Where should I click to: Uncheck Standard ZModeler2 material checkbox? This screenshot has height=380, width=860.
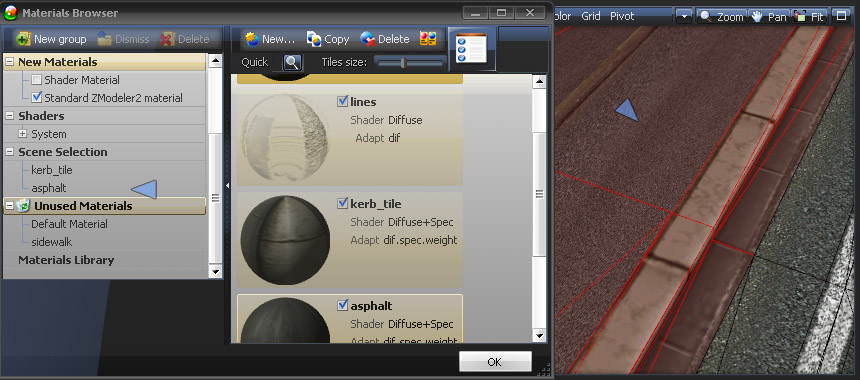(x=36, y=98)
